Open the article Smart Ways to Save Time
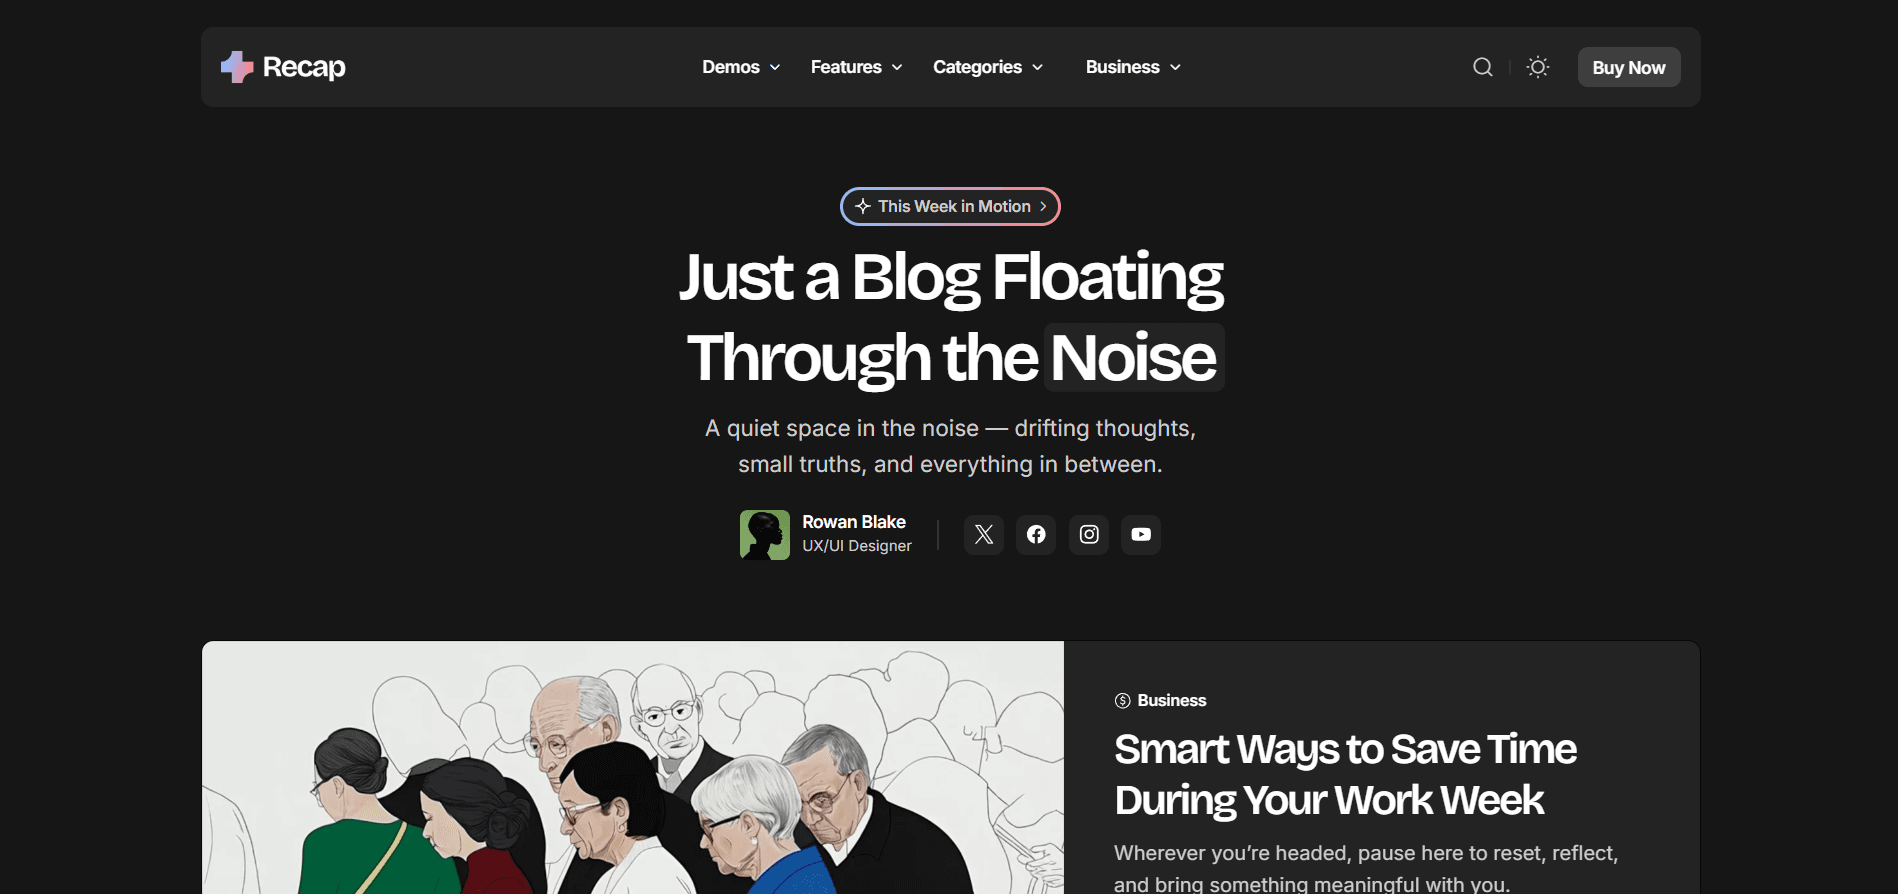 (1345, 775)
